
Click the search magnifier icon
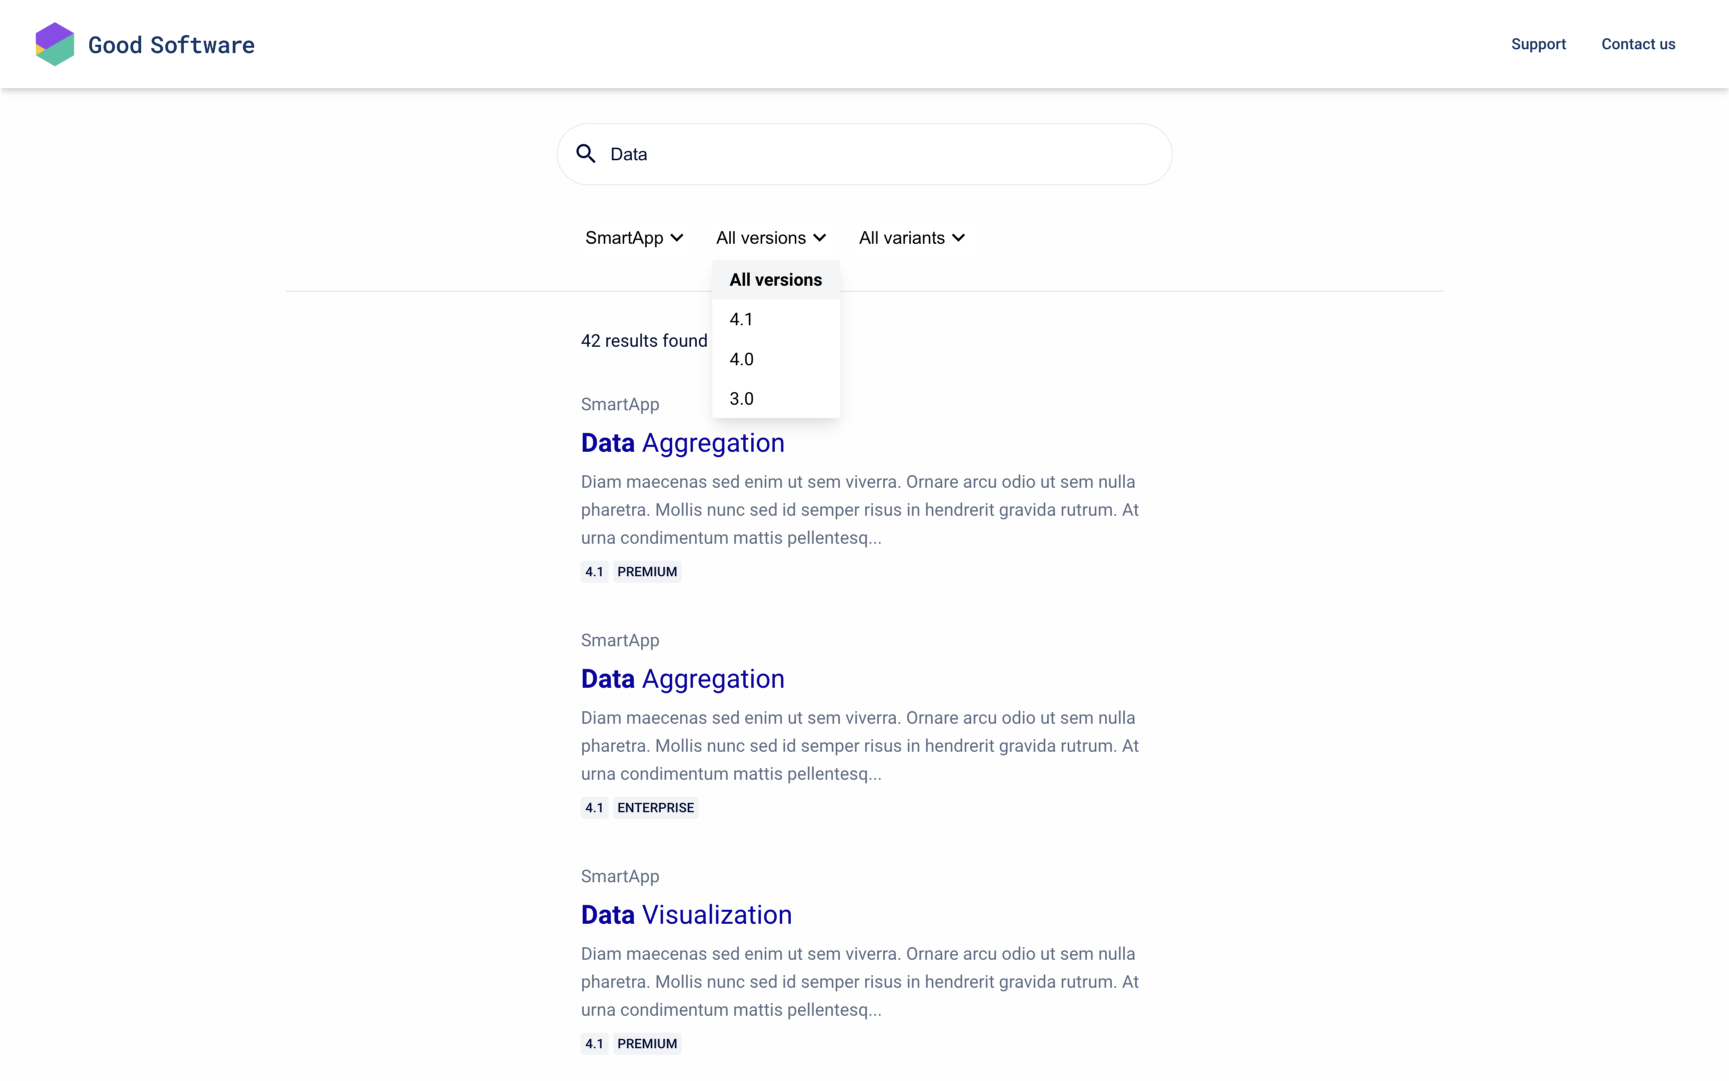click(x=586, y=154)
